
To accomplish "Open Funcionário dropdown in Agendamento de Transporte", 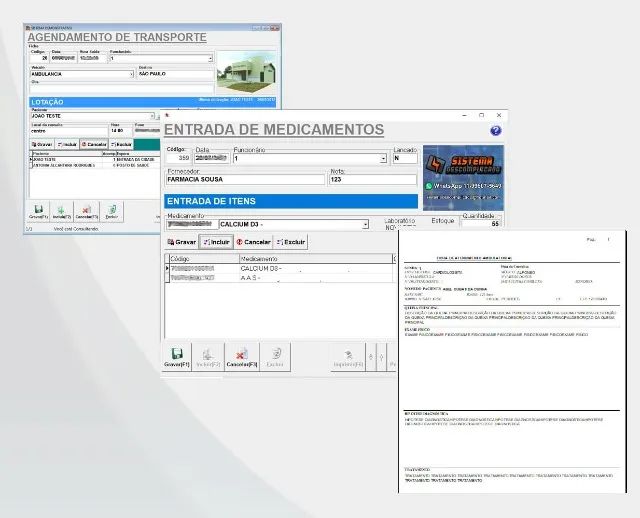I will point(210,59).
